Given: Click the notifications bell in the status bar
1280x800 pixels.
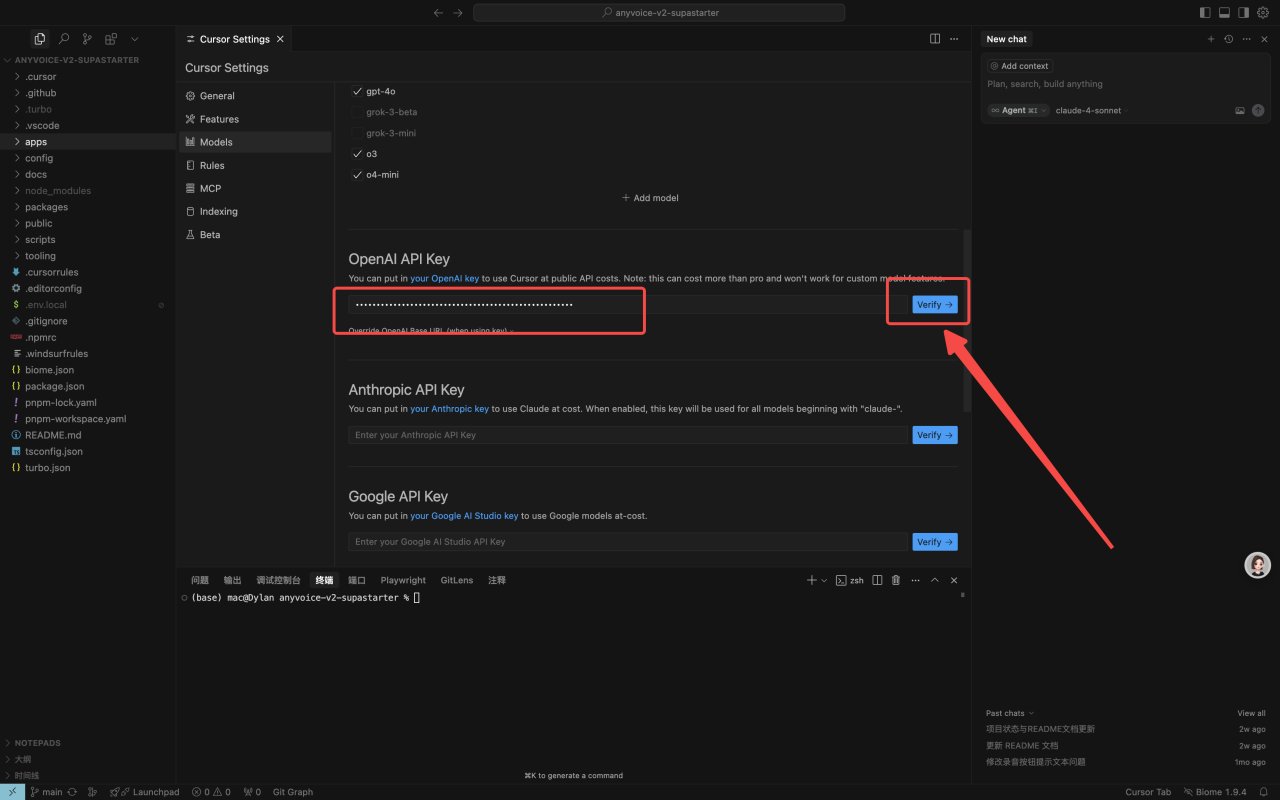Looking at the screenshot, I should point(1265,792).
